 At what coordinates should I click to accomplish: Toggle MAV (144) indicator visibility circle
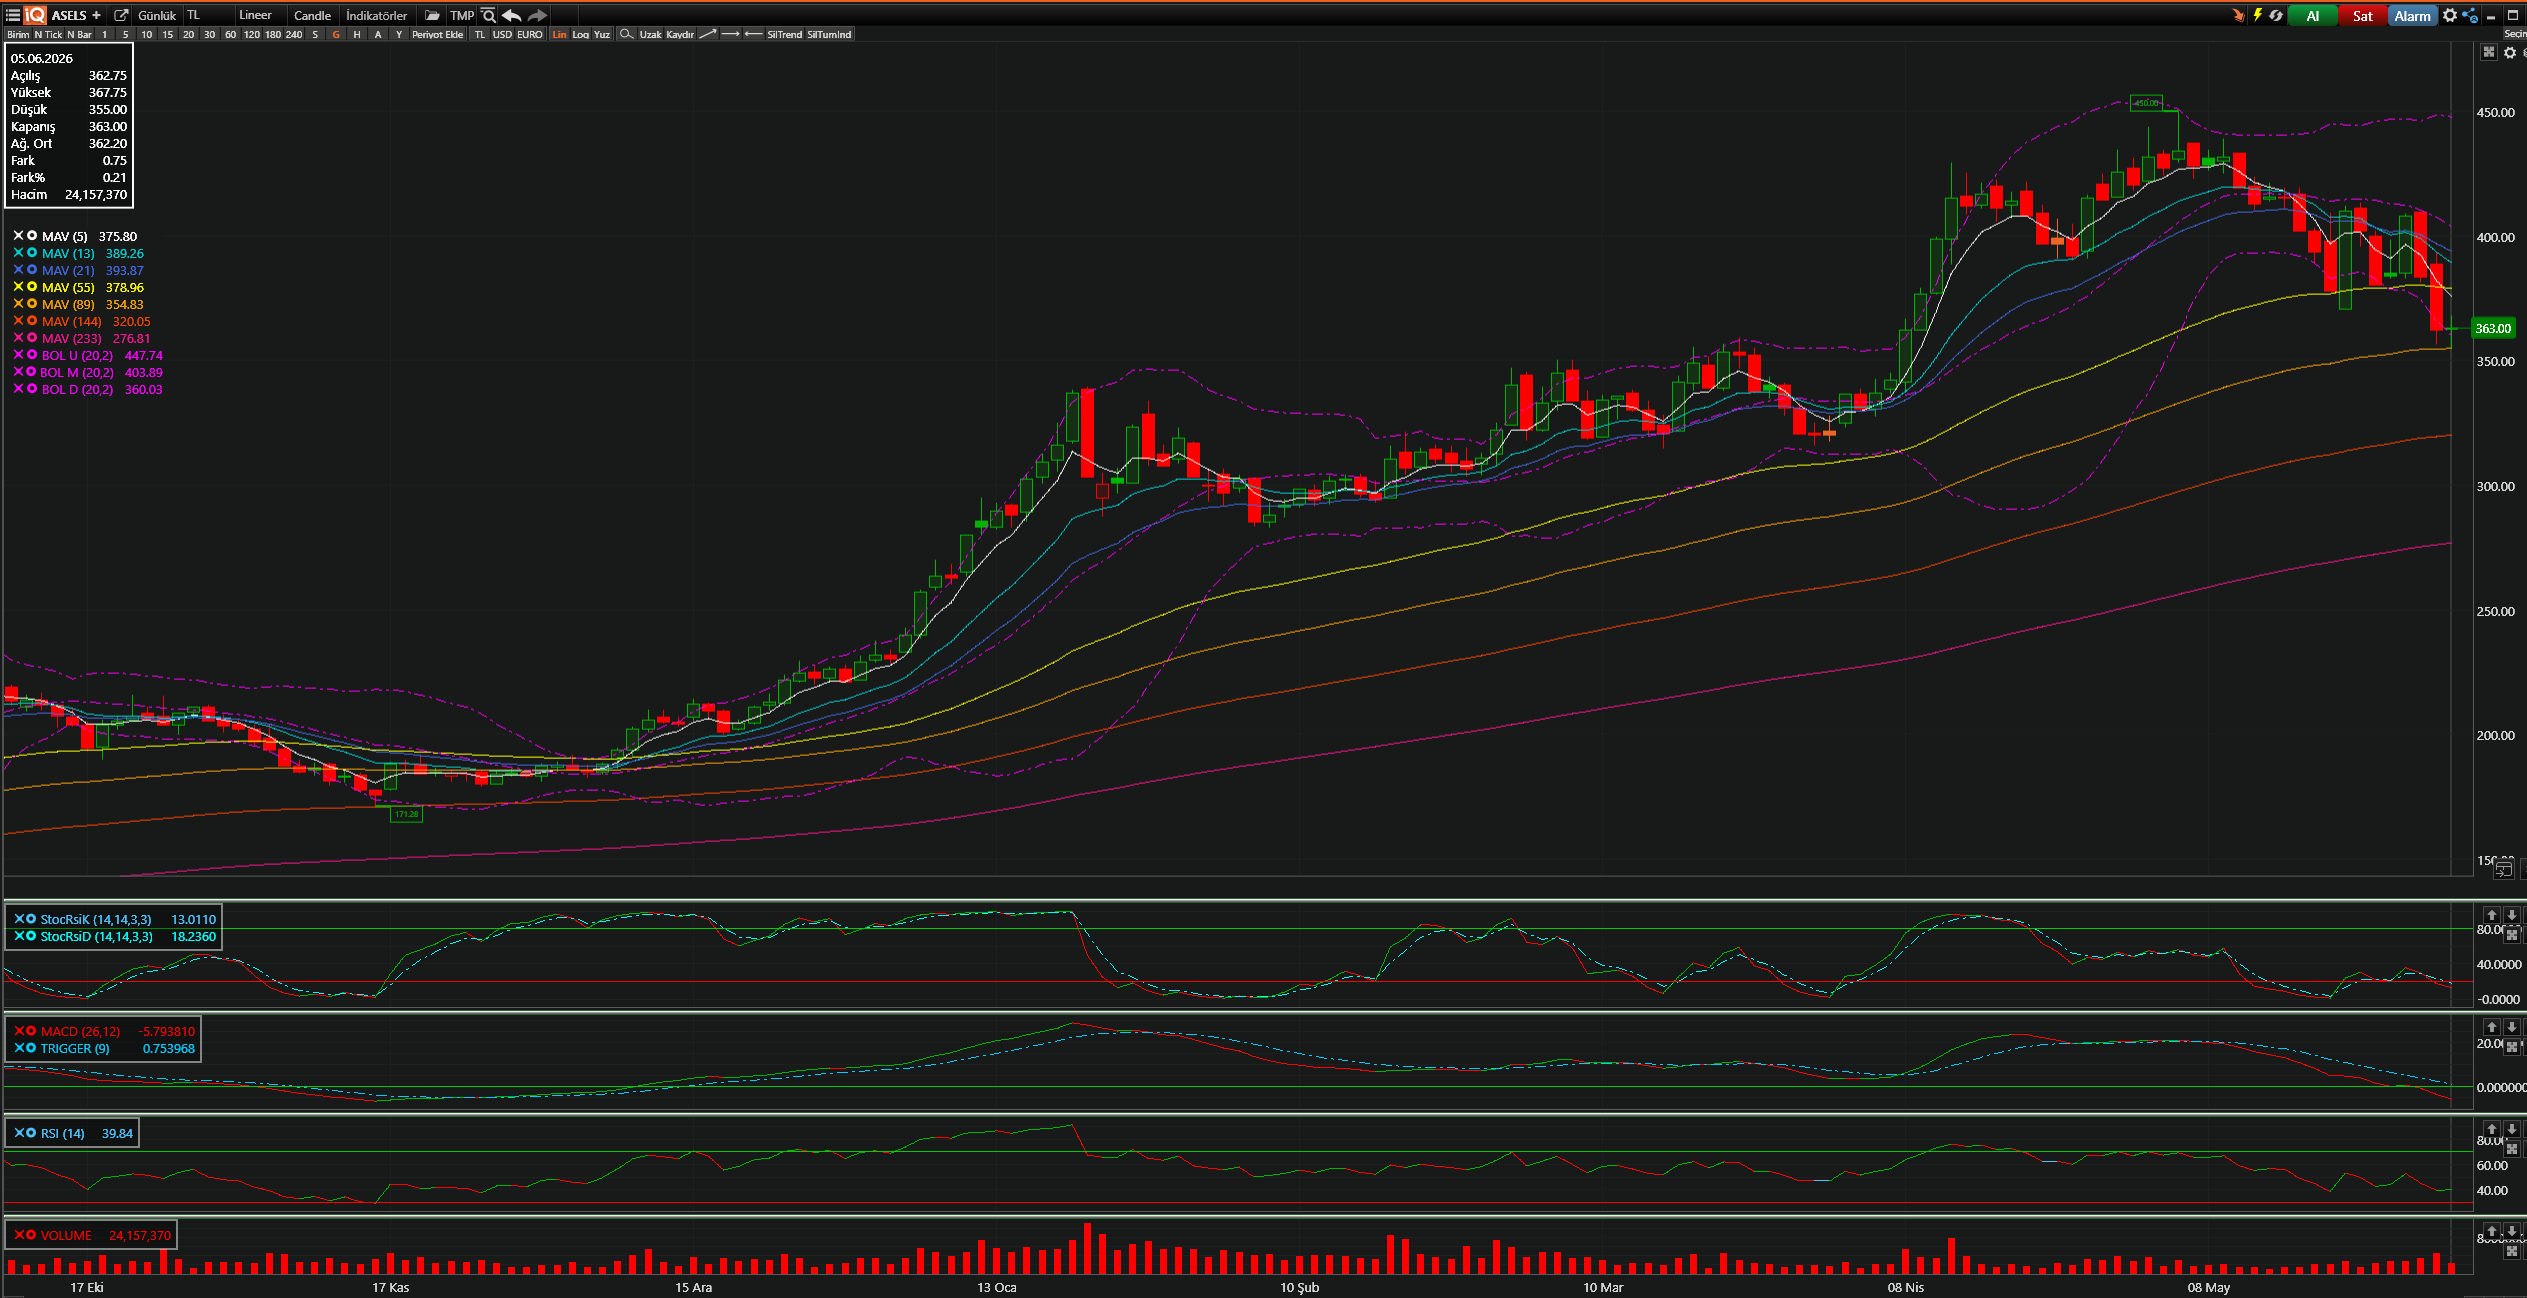pyautogui.click(x=32, y=321)
